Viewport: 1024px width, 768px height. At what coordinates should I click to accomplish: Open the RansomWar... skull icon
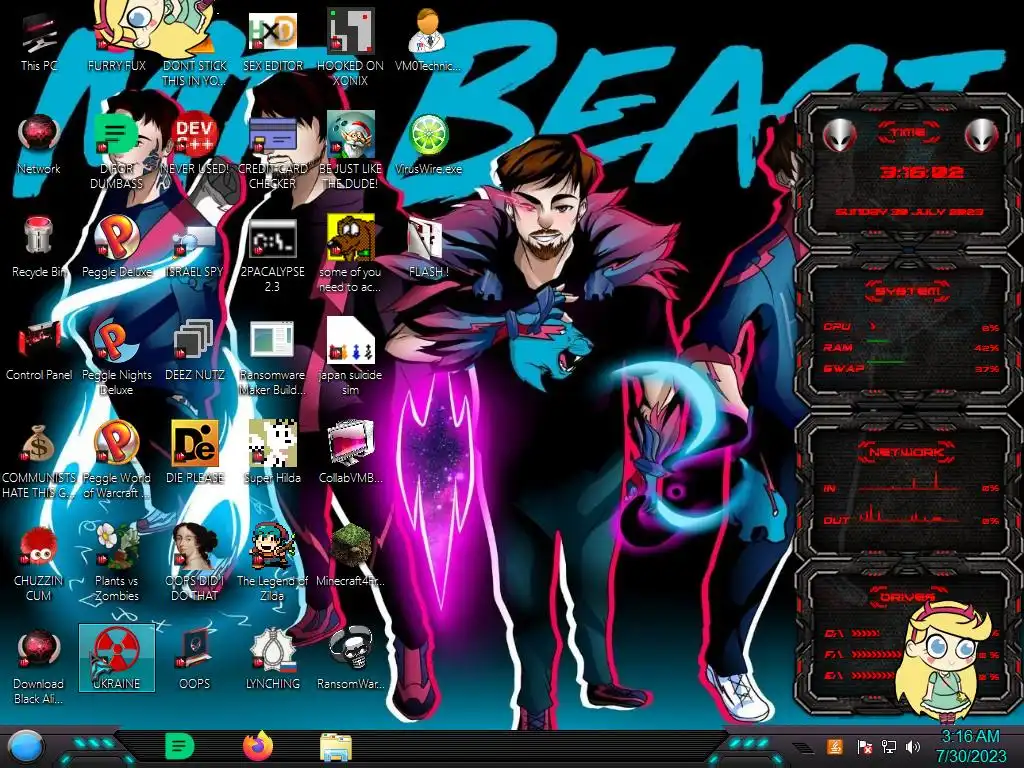[350, 660]
